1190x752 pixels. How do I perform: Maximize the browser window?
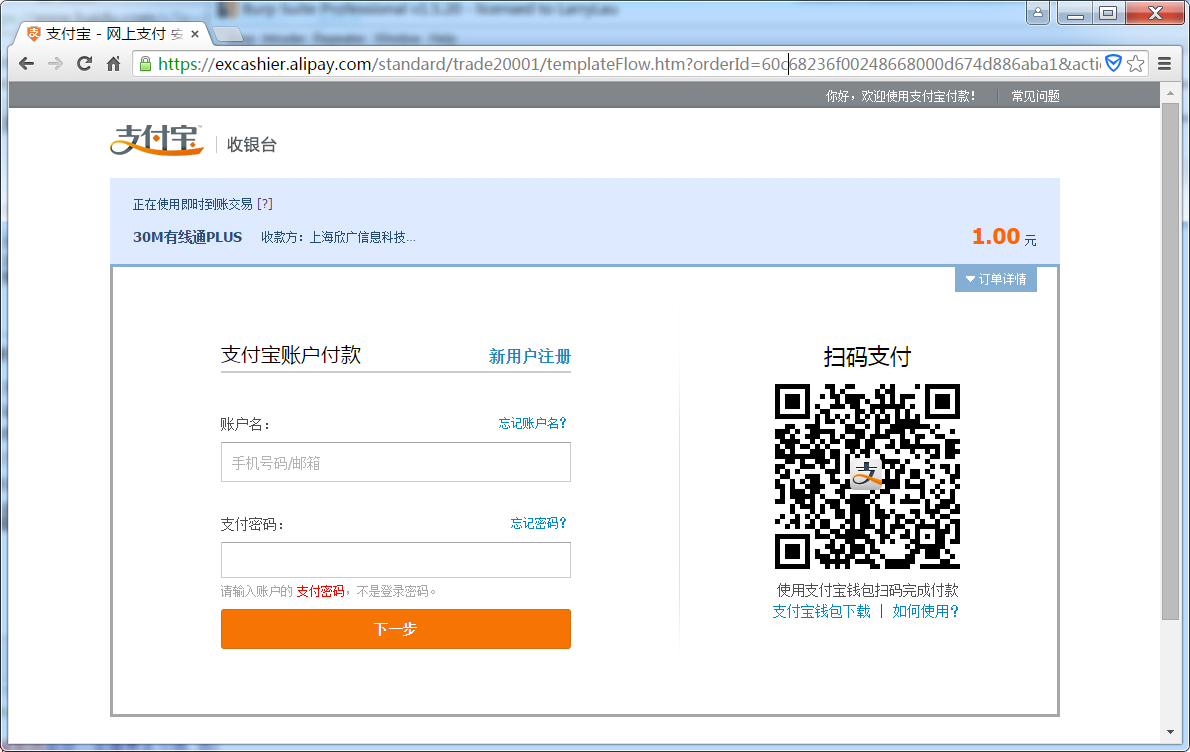1108,13
